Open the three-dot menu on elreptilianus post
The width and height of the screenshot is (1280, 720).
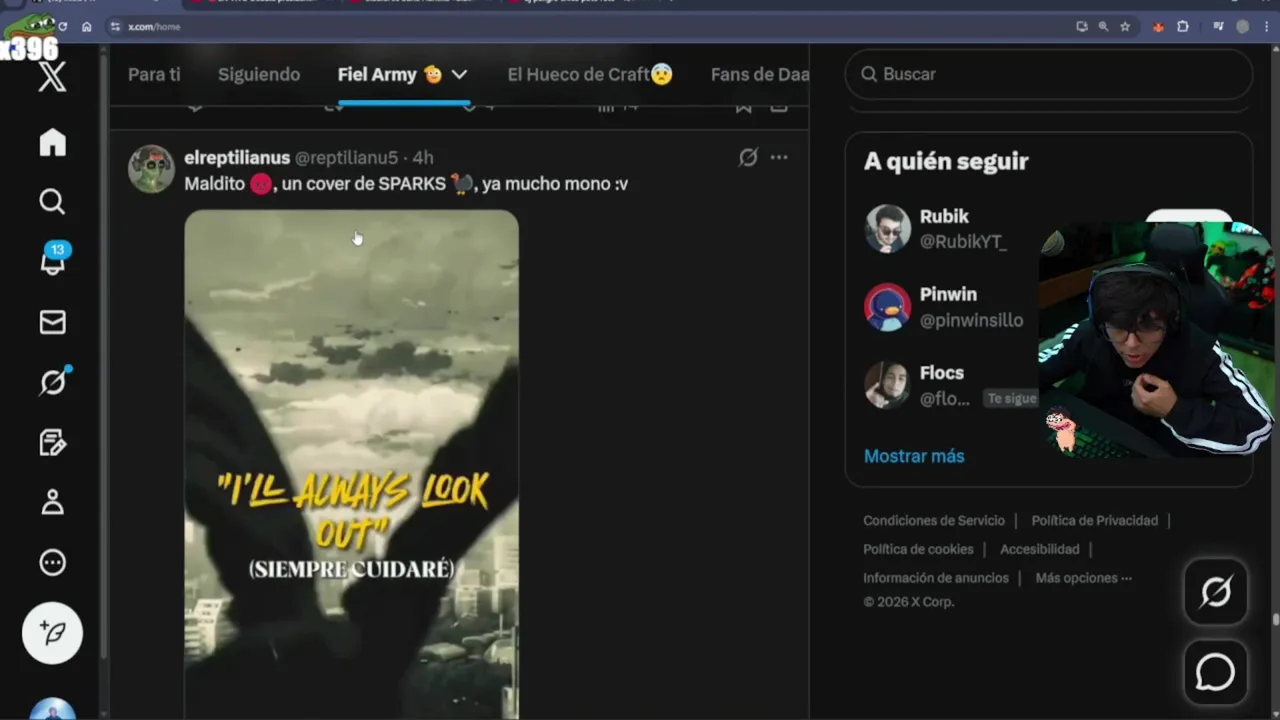(779, 157)
